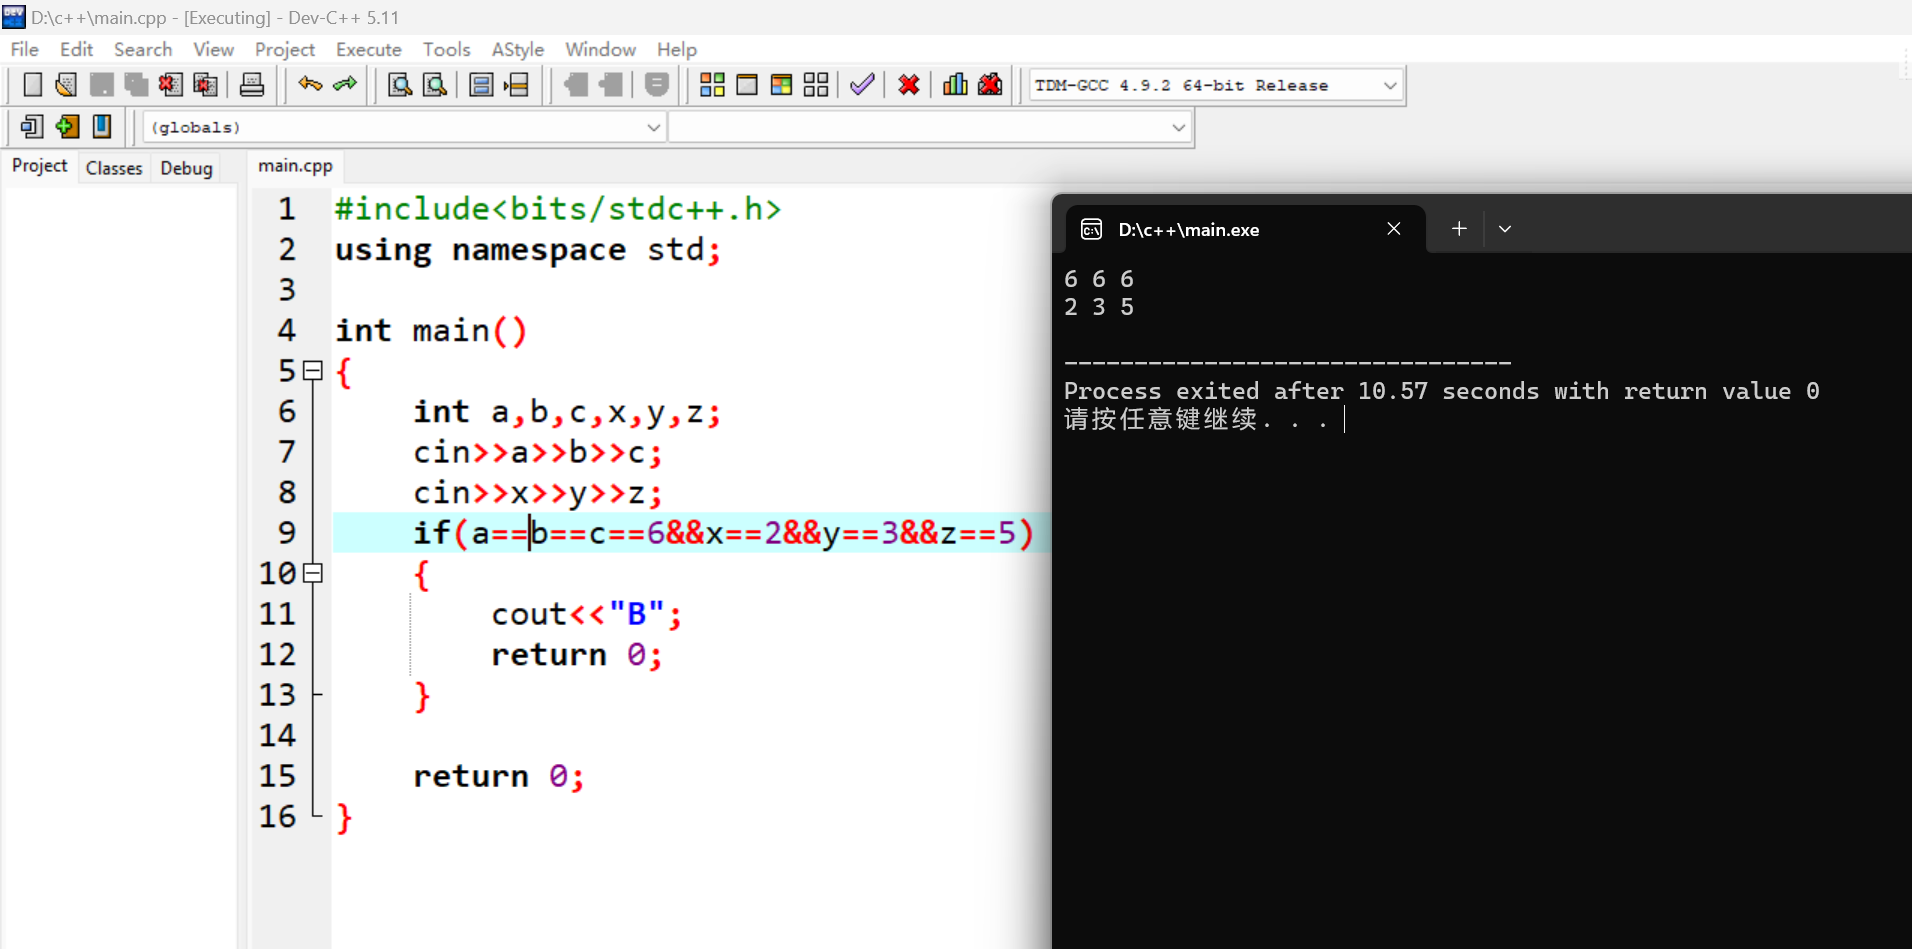Screen dimensions: 1912x949
Task: Add a new terminal tab with plus button
Action: click(1459, 229)
